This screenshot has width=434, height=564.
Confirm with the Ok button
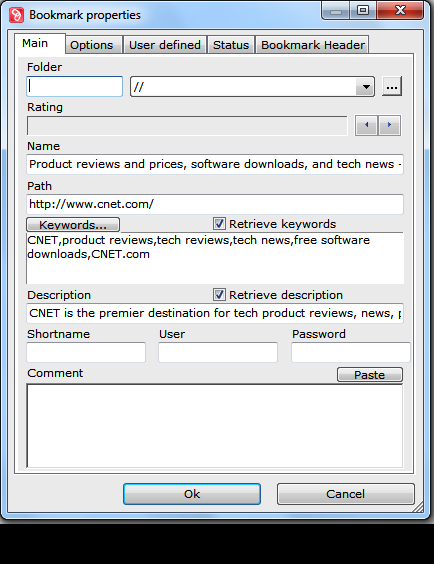click(192, 494)
